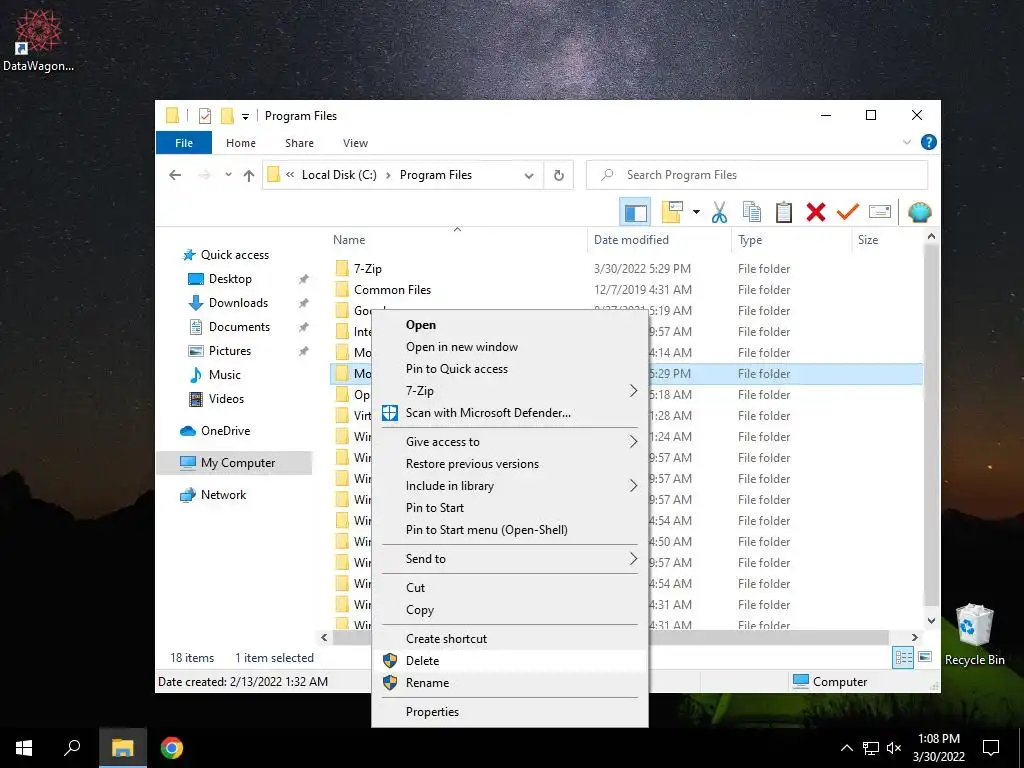Sort by Type column header
The width and height of the screenshot is (1024, 768).
[x=750, y=240]
